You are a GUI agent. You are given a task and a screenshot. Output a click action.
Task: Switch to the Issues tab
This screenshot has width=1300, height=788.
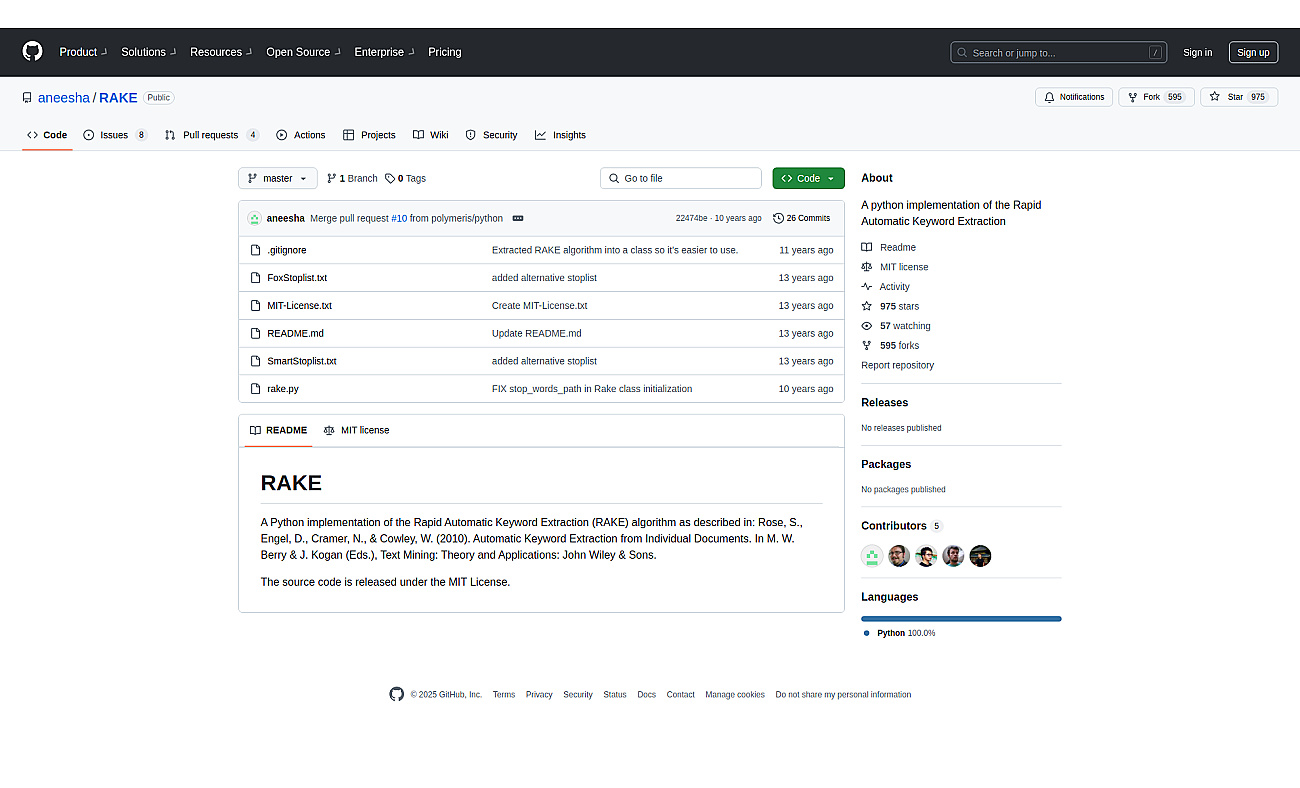click(115, 135)
